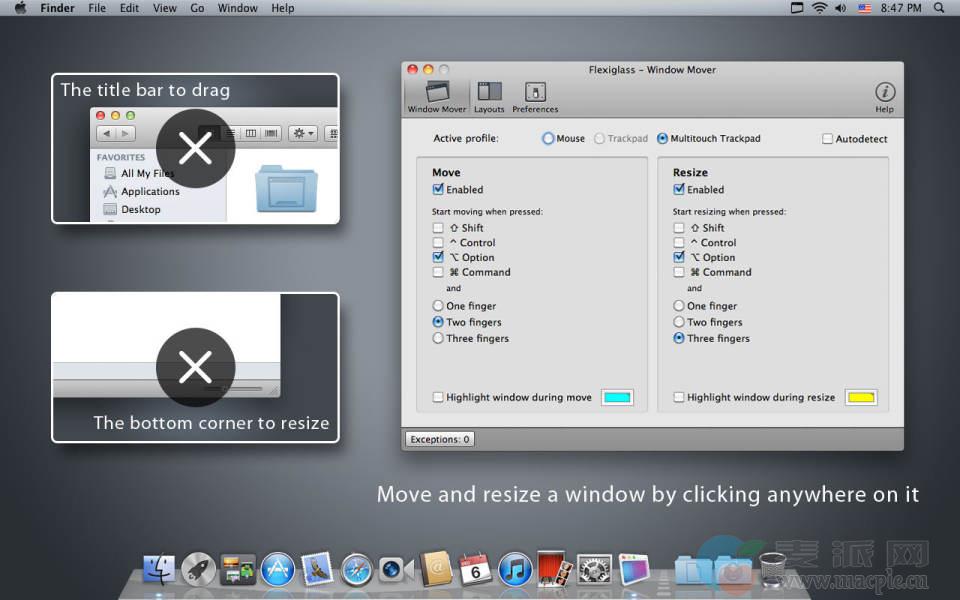
Task: Open the Preferences toolbar pane
Action: (535, 96)
